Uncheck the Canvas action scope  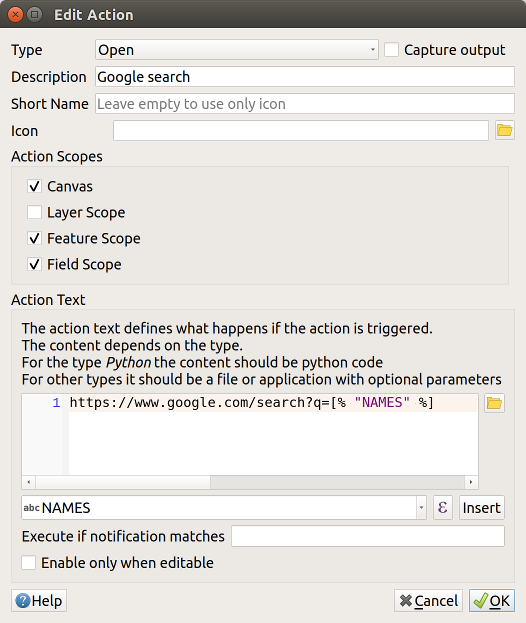click(x=34, y=186)
